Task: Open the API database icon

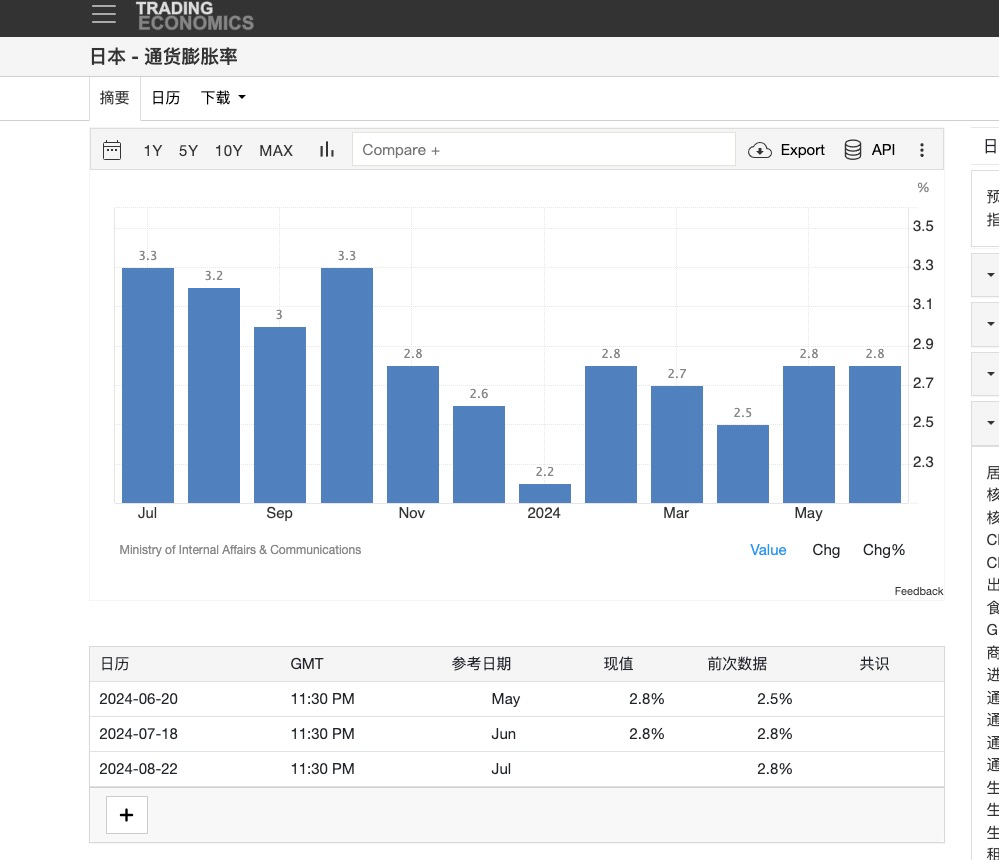Action: 853,150
